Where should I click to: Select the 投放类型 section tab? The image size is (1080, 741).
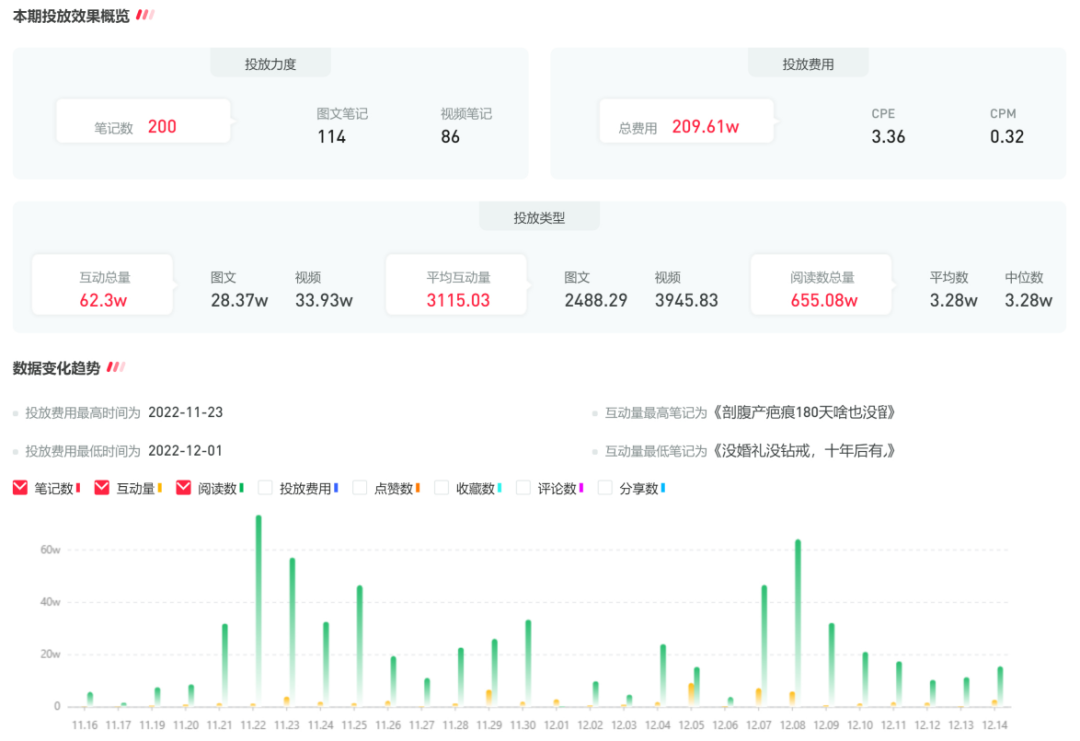[x=539, y=217]
